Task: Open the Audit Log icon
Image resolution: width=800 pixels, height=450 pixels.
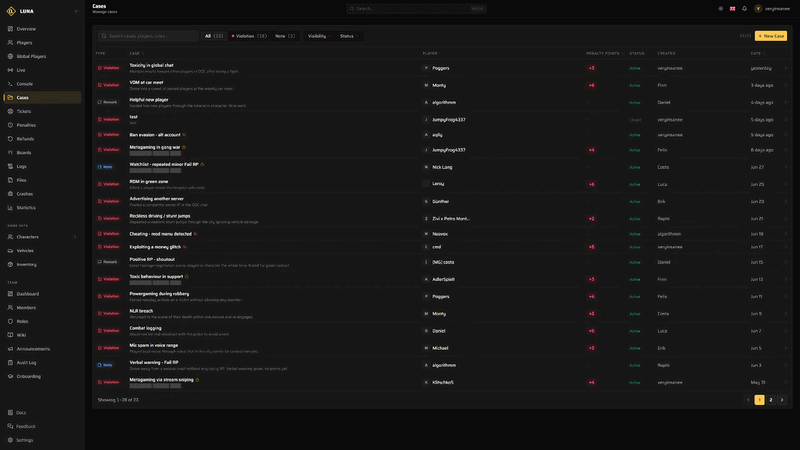Action: click(x=10, y=363)
